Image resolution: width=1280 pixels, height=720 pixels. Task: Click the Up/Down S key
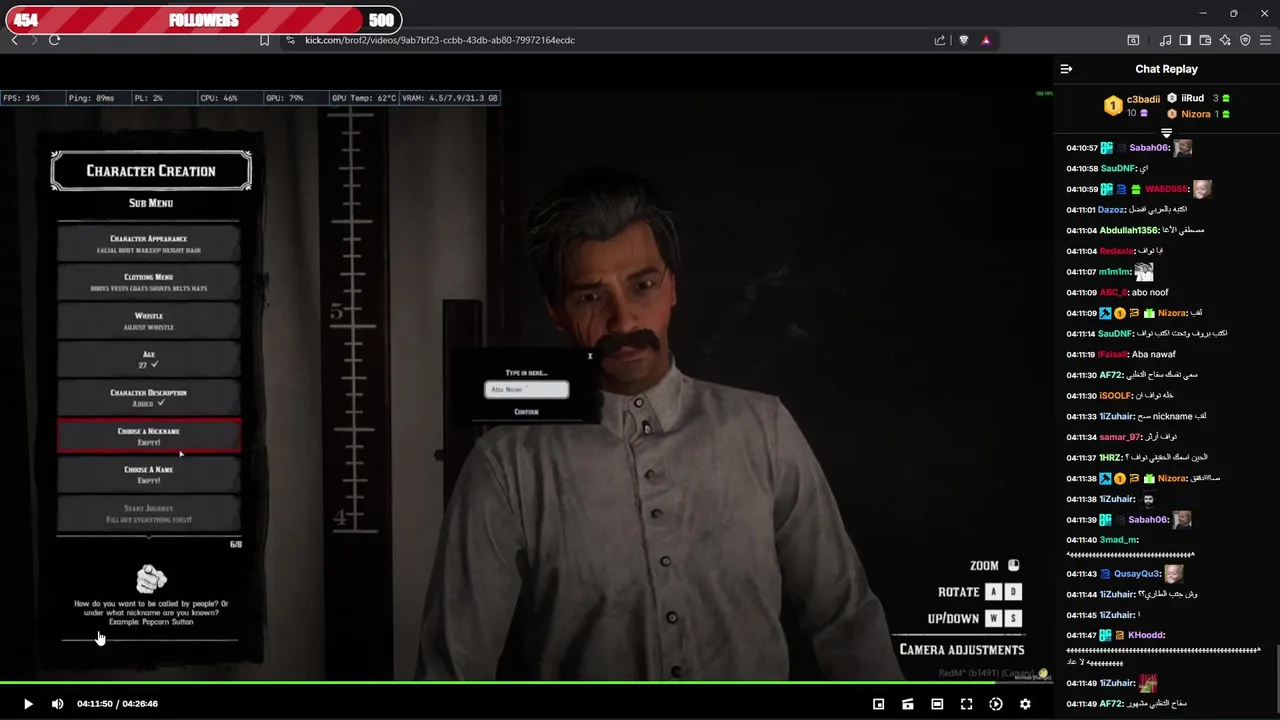(x=1013, y=618)
